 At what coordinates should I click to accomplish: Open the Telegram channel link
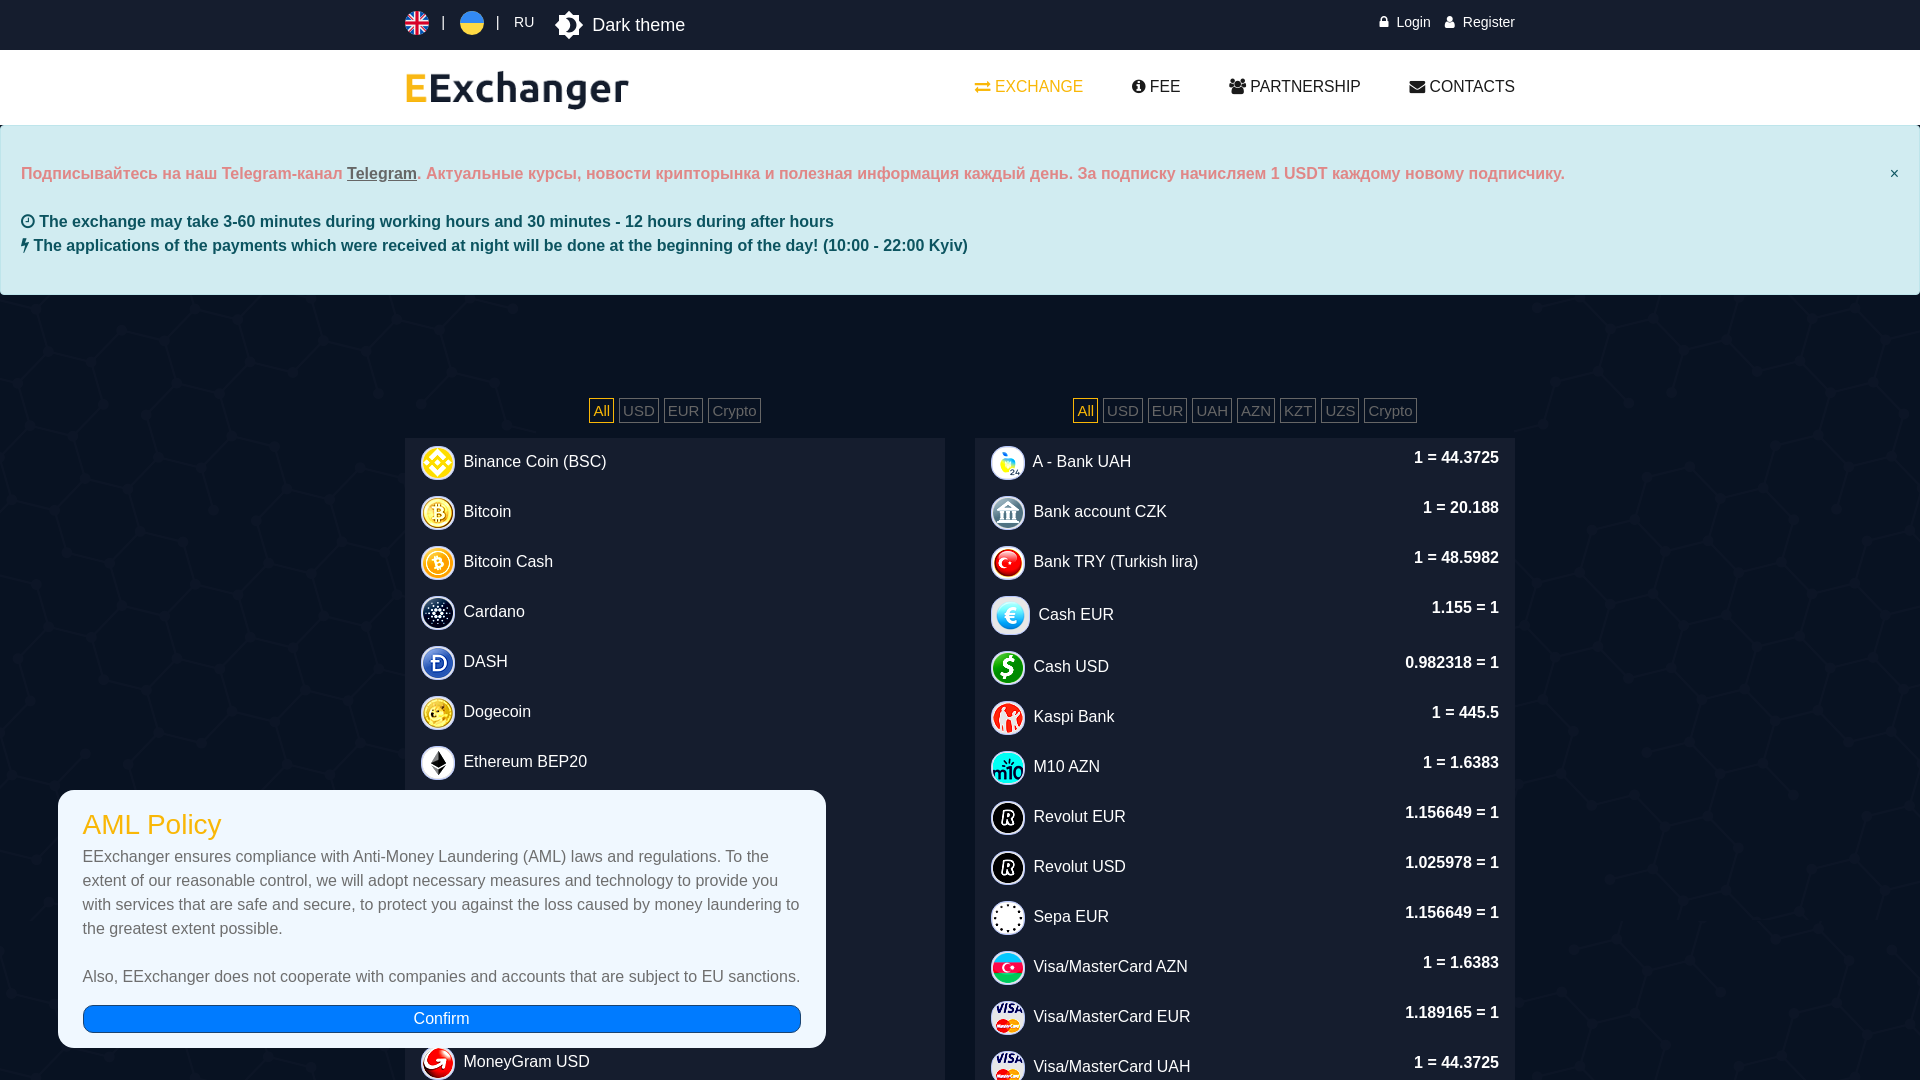pos(382,173)
